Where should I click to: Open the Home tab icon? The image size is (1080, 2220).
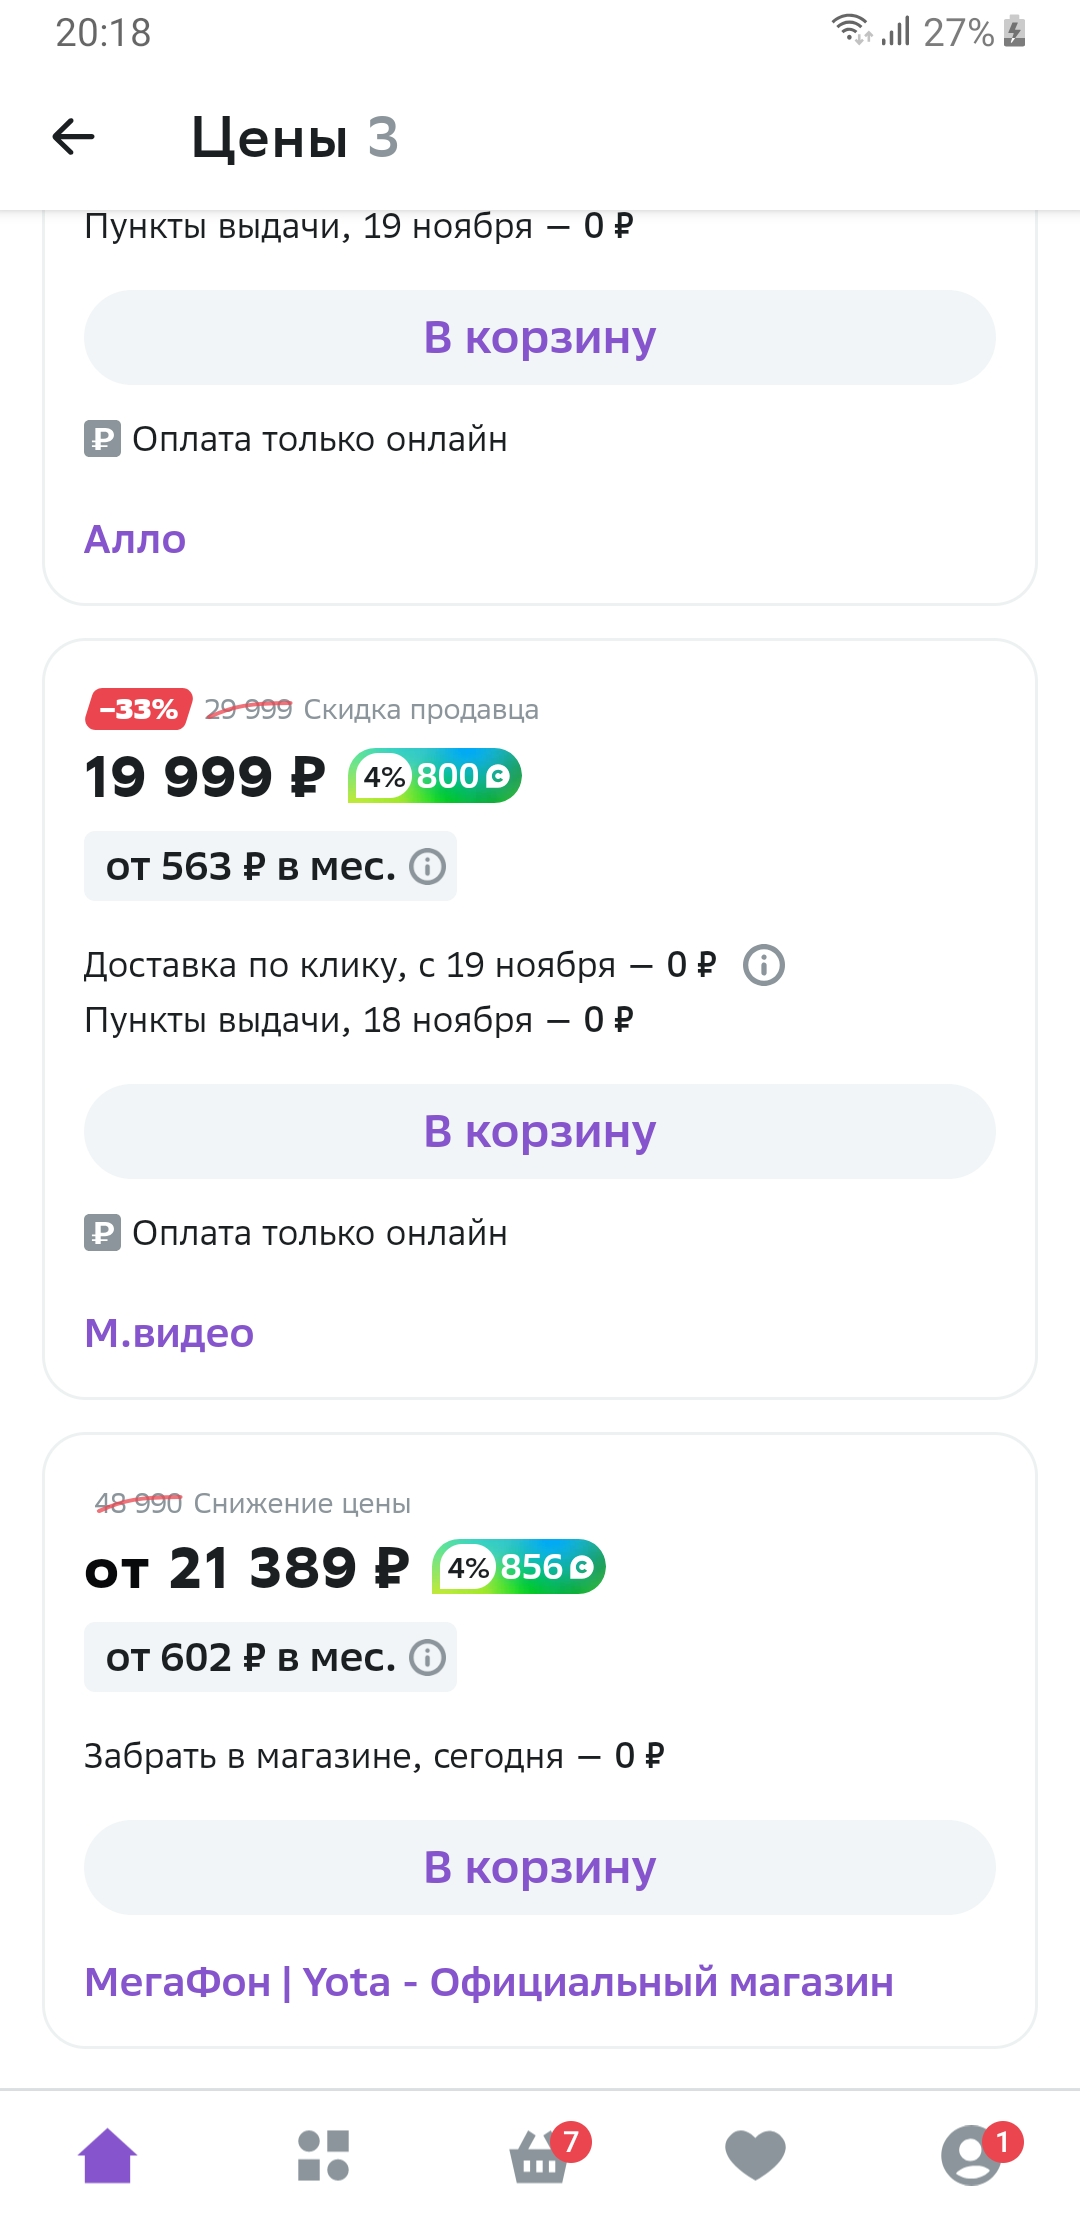point(108,2155)
